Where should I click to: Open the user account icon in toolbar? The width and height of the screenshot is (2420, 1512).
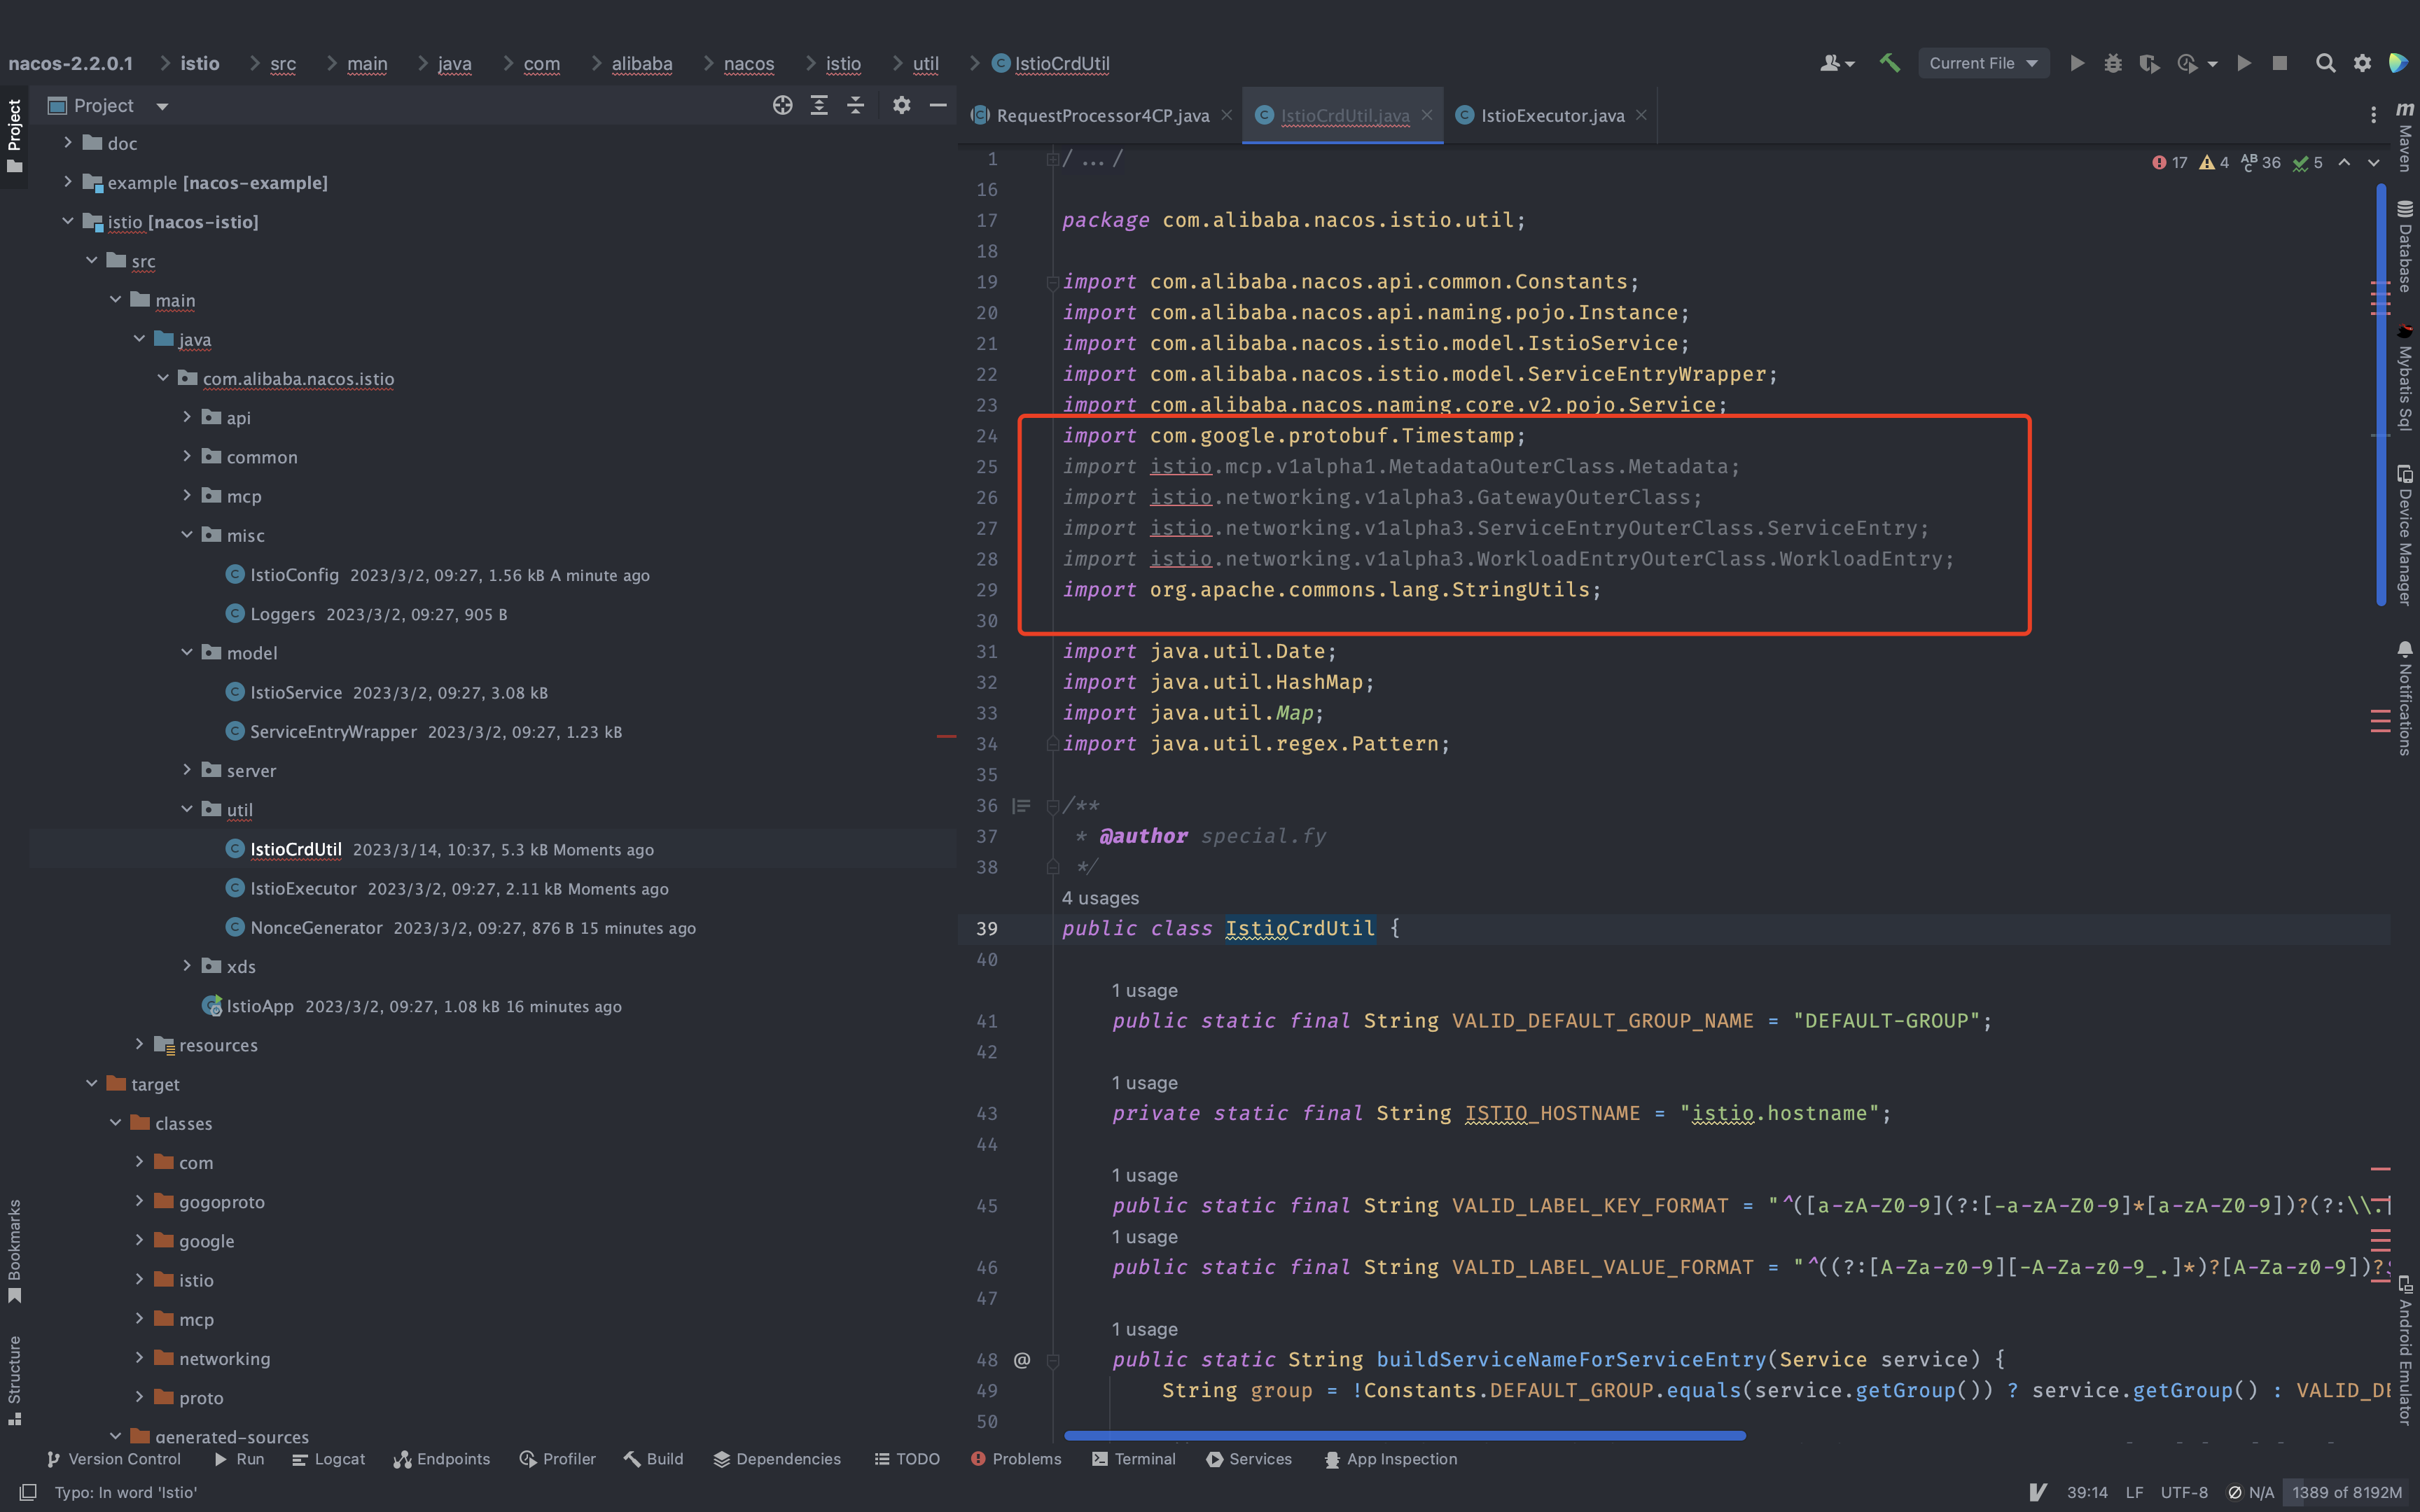[x=1836, y=63]
